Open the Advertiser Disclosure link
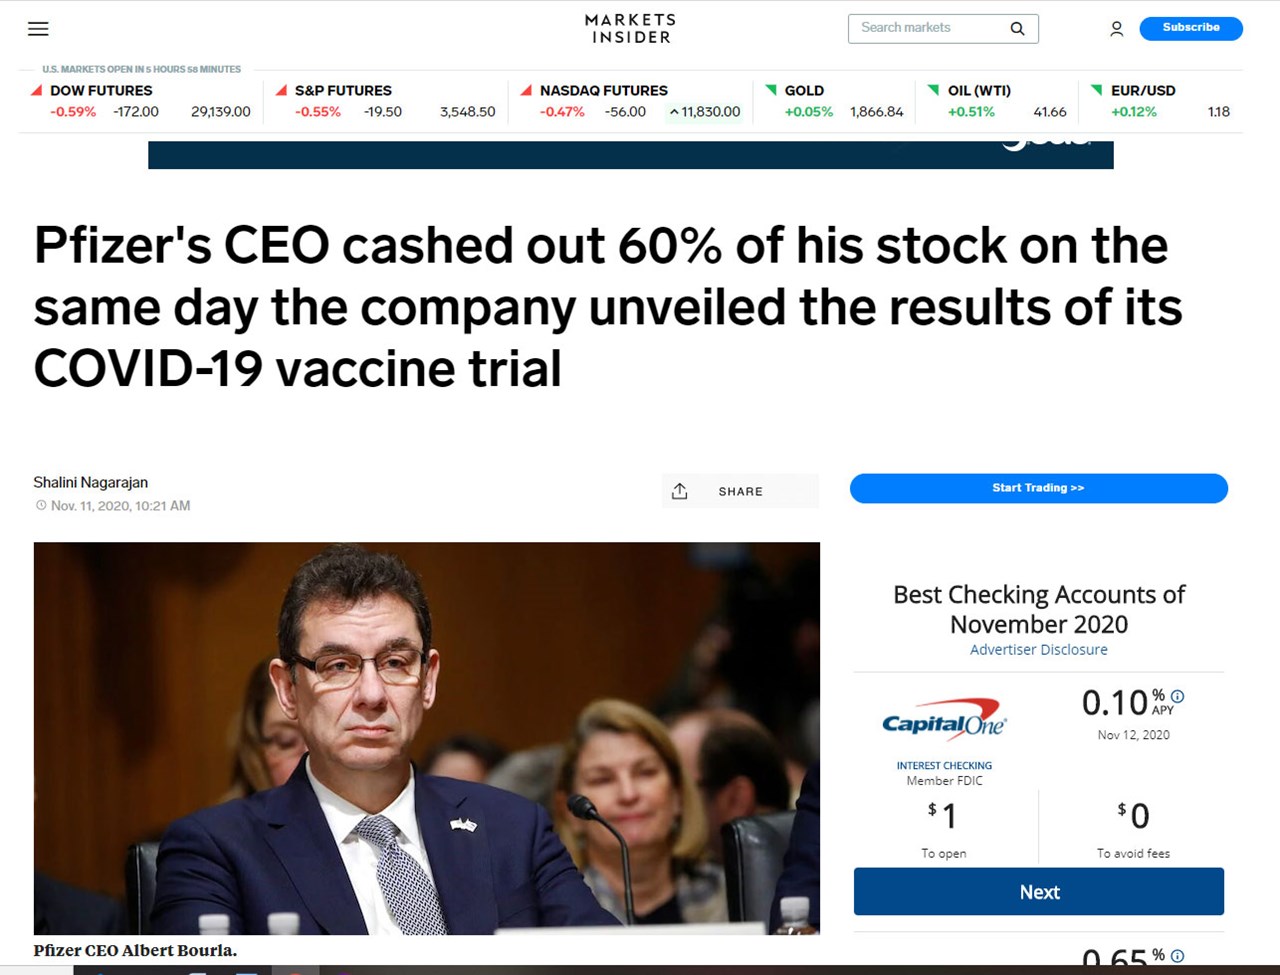The width and height of the screenshot is (1280, 975). pyautogui.click(x=1038, y=650)
